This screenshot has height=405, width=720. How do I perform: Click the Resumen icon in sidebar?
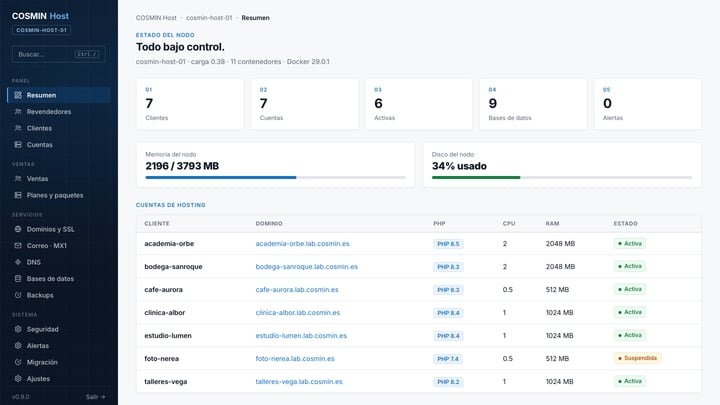[x=18, y=95]
